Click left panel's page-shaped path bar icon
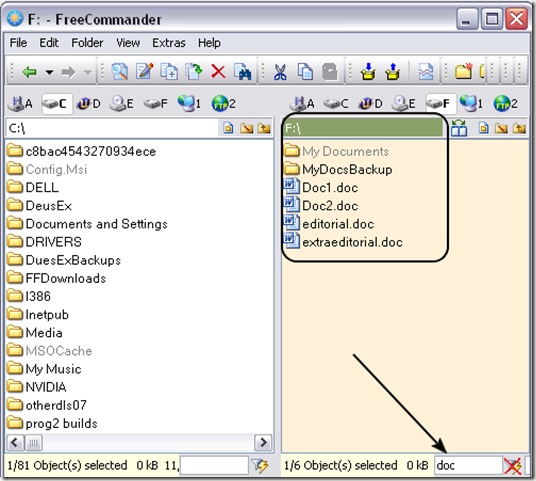 [x=228, y=128]
